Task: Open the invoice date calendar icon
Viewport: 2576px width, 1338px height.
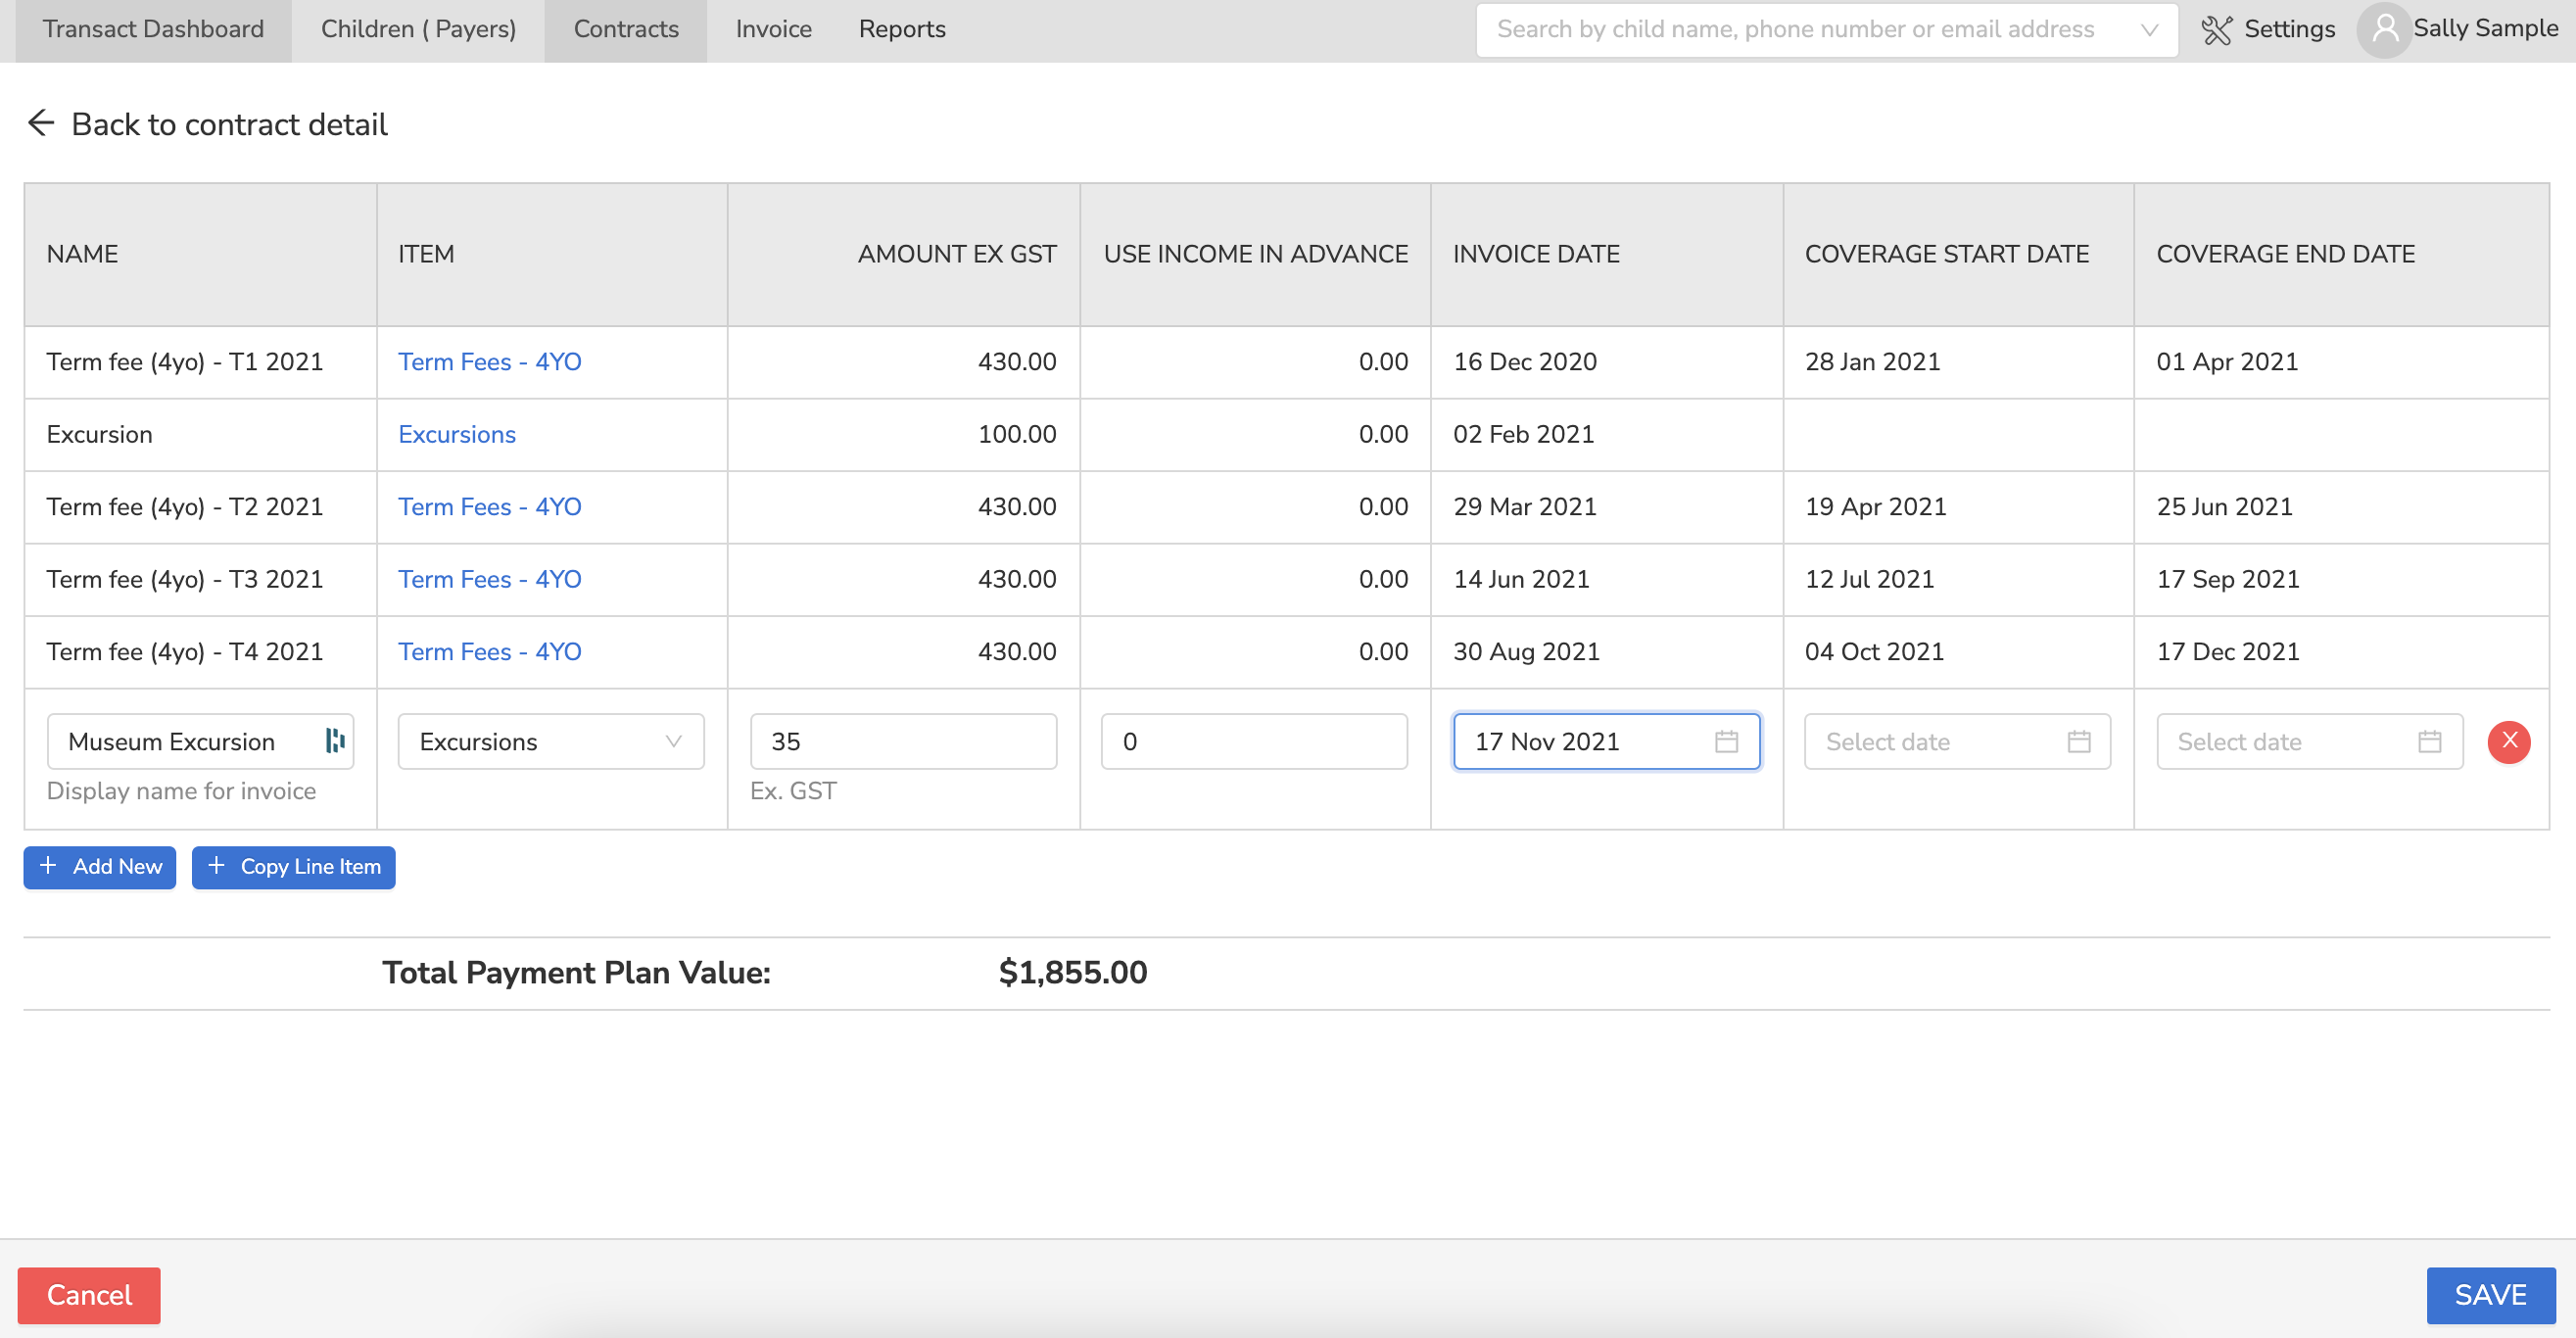Action: point(1726,741)
